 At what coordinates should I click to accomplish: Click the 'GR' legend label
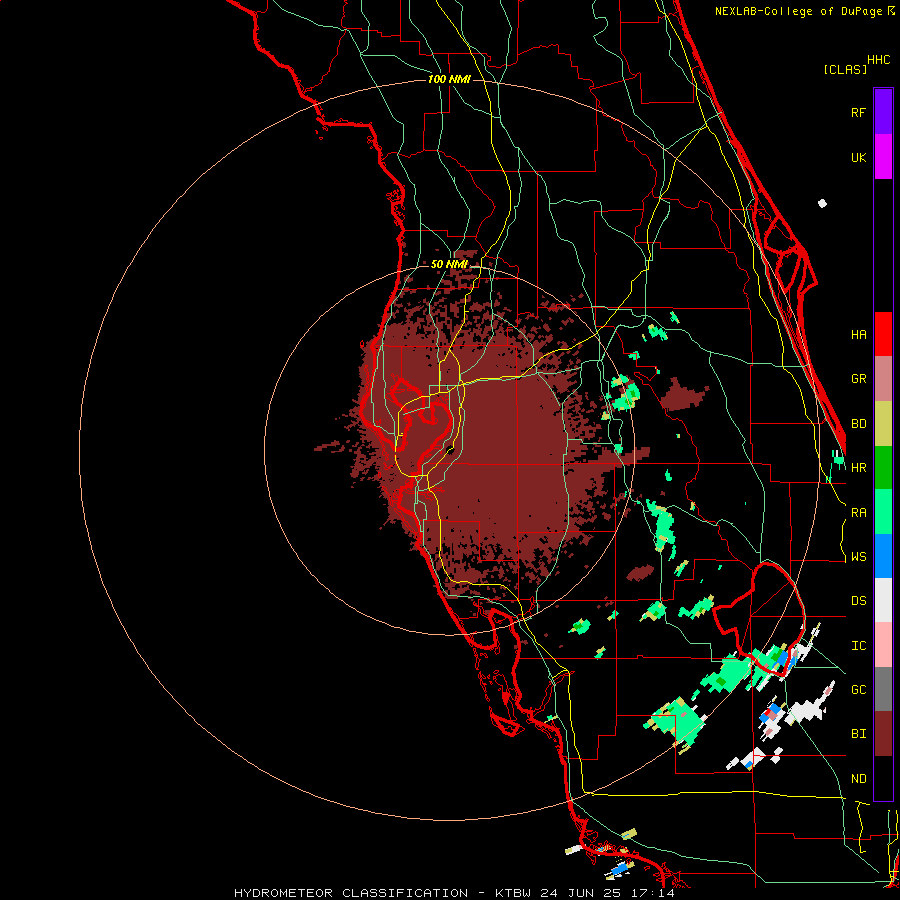[x=859, y=379]
